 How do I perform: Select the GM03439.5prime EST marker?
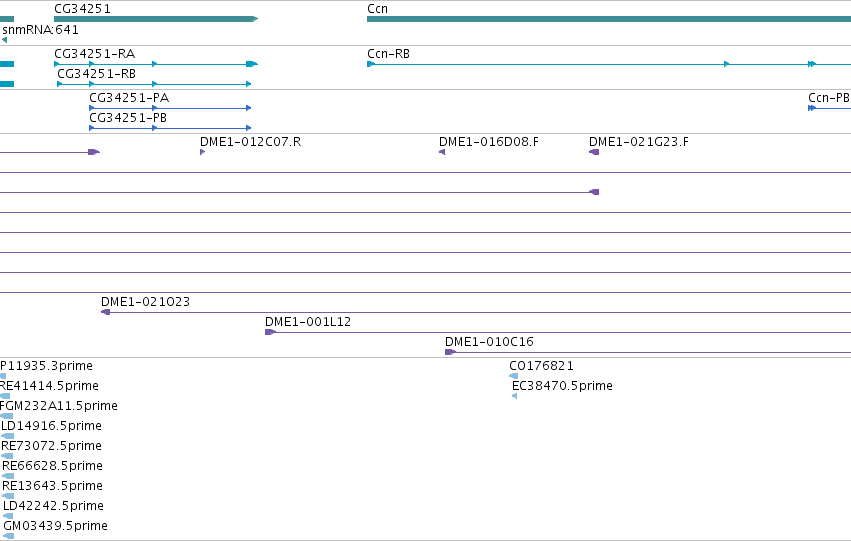click(x=9, y=536)
